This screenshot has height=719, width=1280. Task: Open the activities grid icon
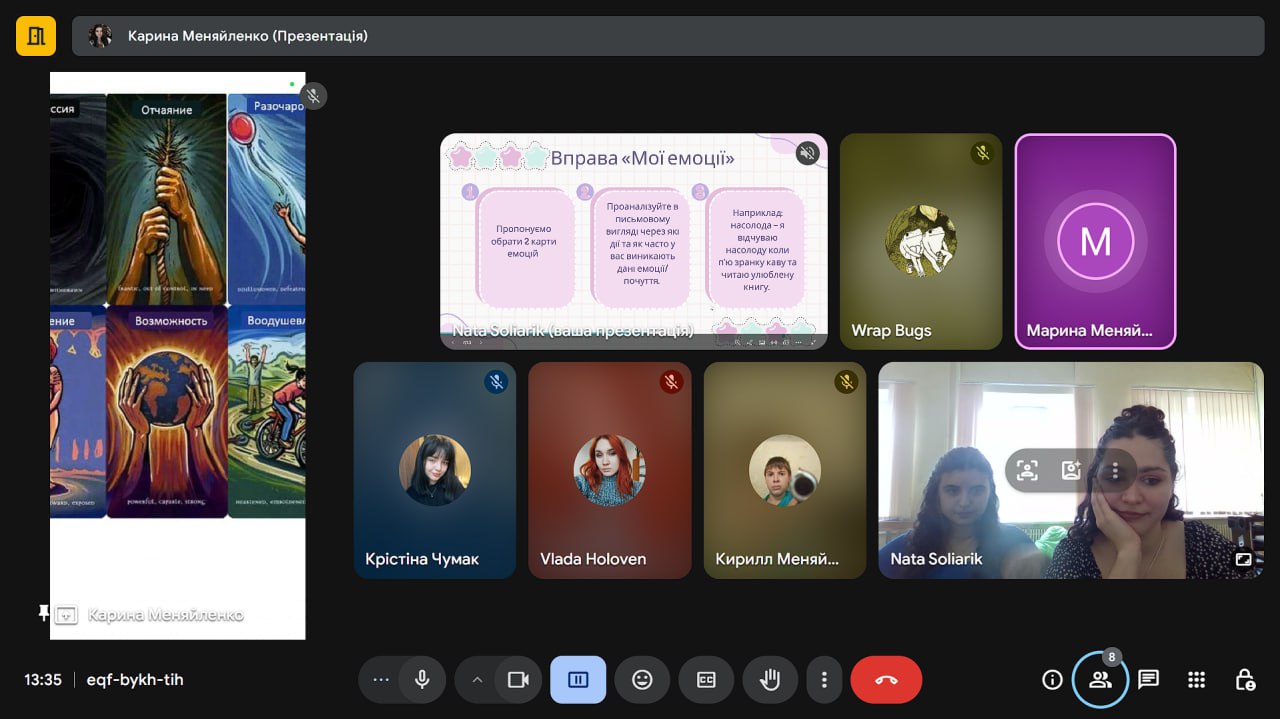point(1196,680)
